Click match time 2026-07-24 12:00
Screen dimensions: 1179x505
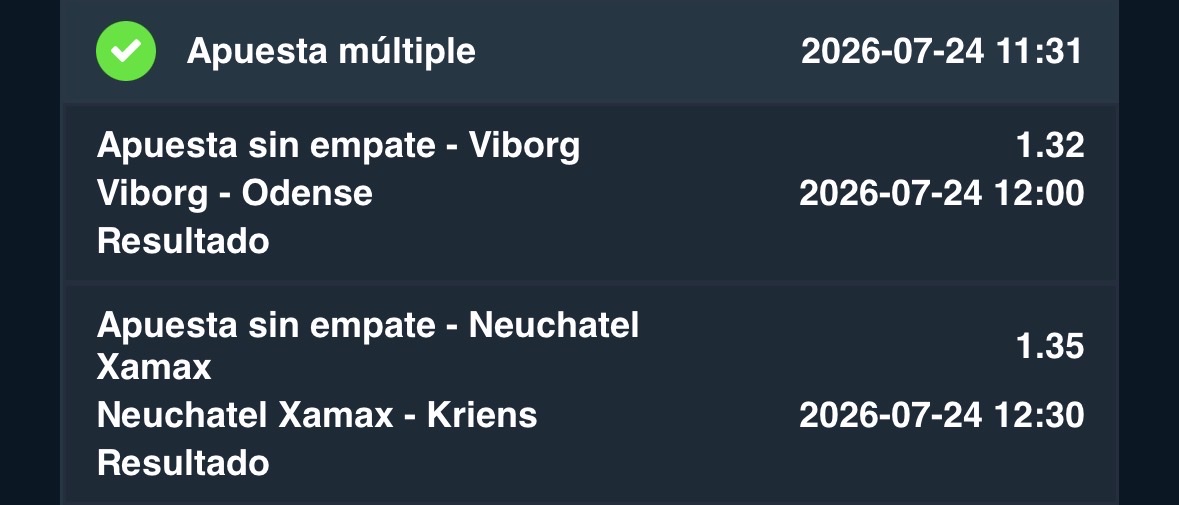pos(941,193)
